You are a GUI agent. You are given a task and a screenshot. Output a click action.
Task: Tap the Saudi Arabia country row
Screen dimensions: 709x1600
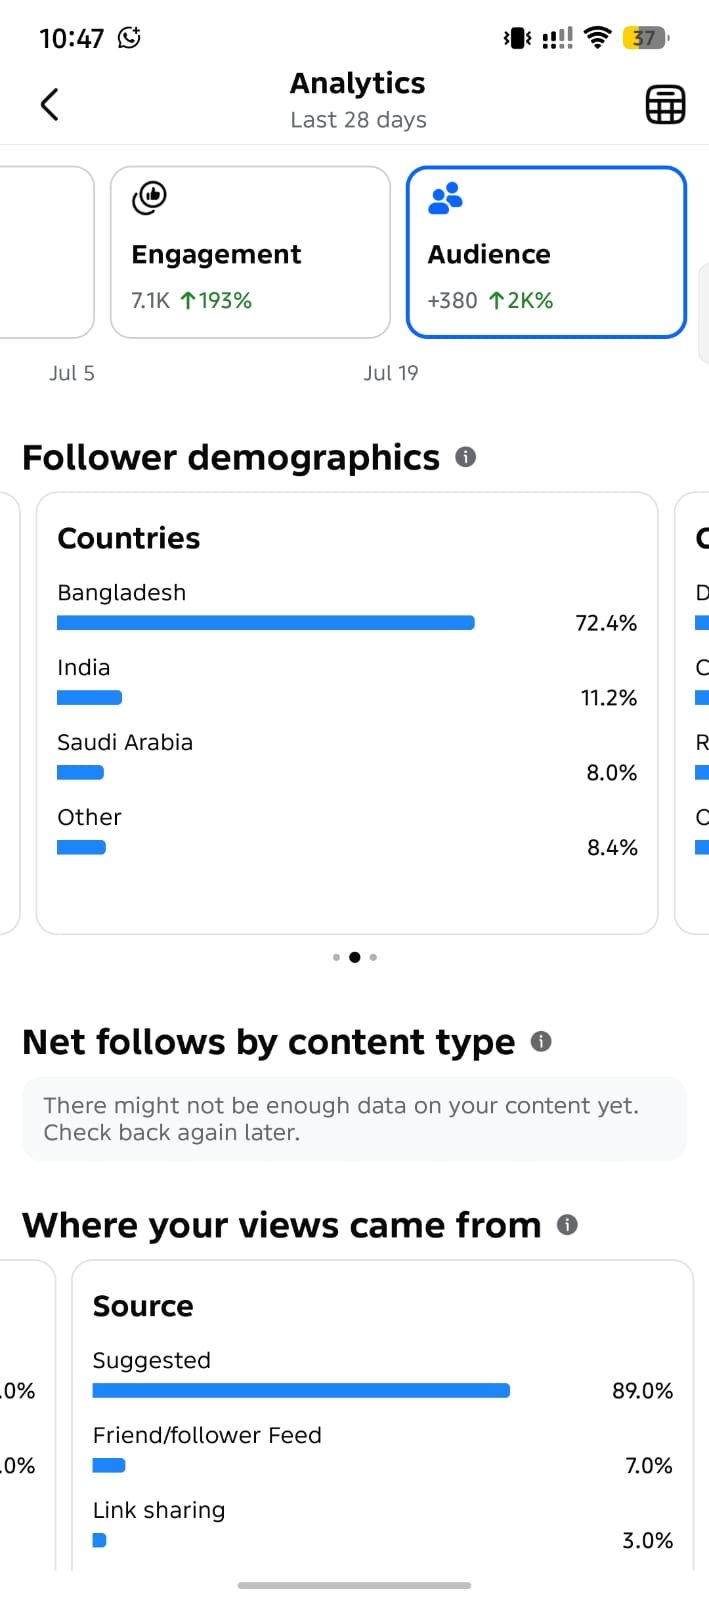(x=347, y=758)
